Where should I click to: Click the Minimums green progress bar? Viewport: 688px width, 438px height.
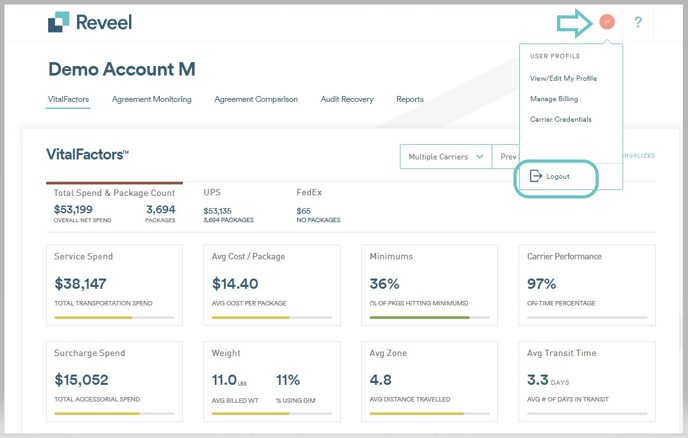tap(419, 317)
